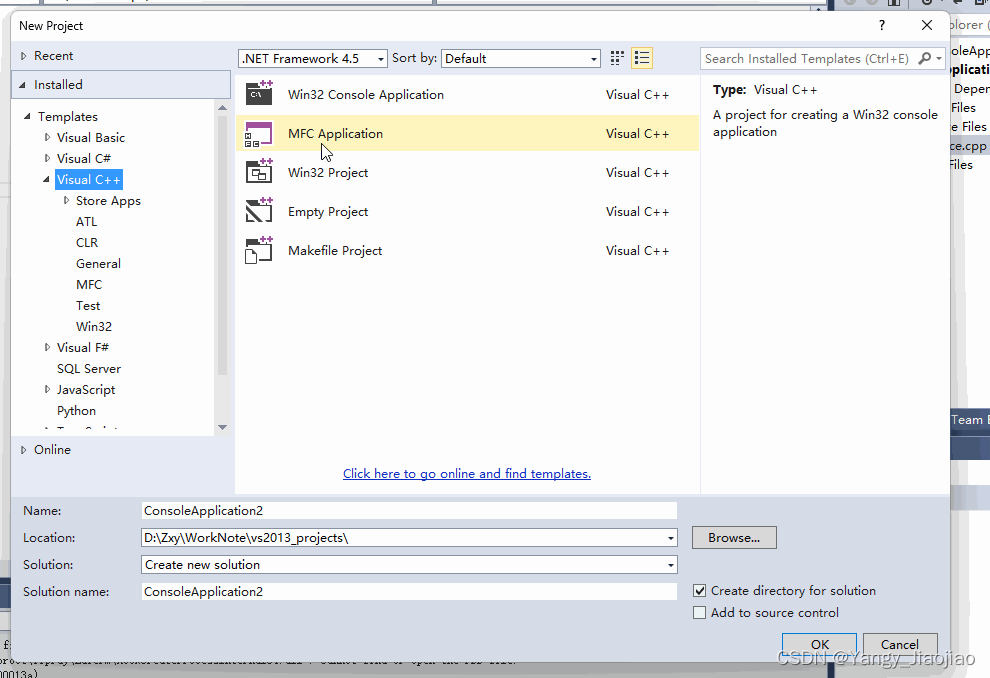Close the New Project dialog

[x=926, y=25]
